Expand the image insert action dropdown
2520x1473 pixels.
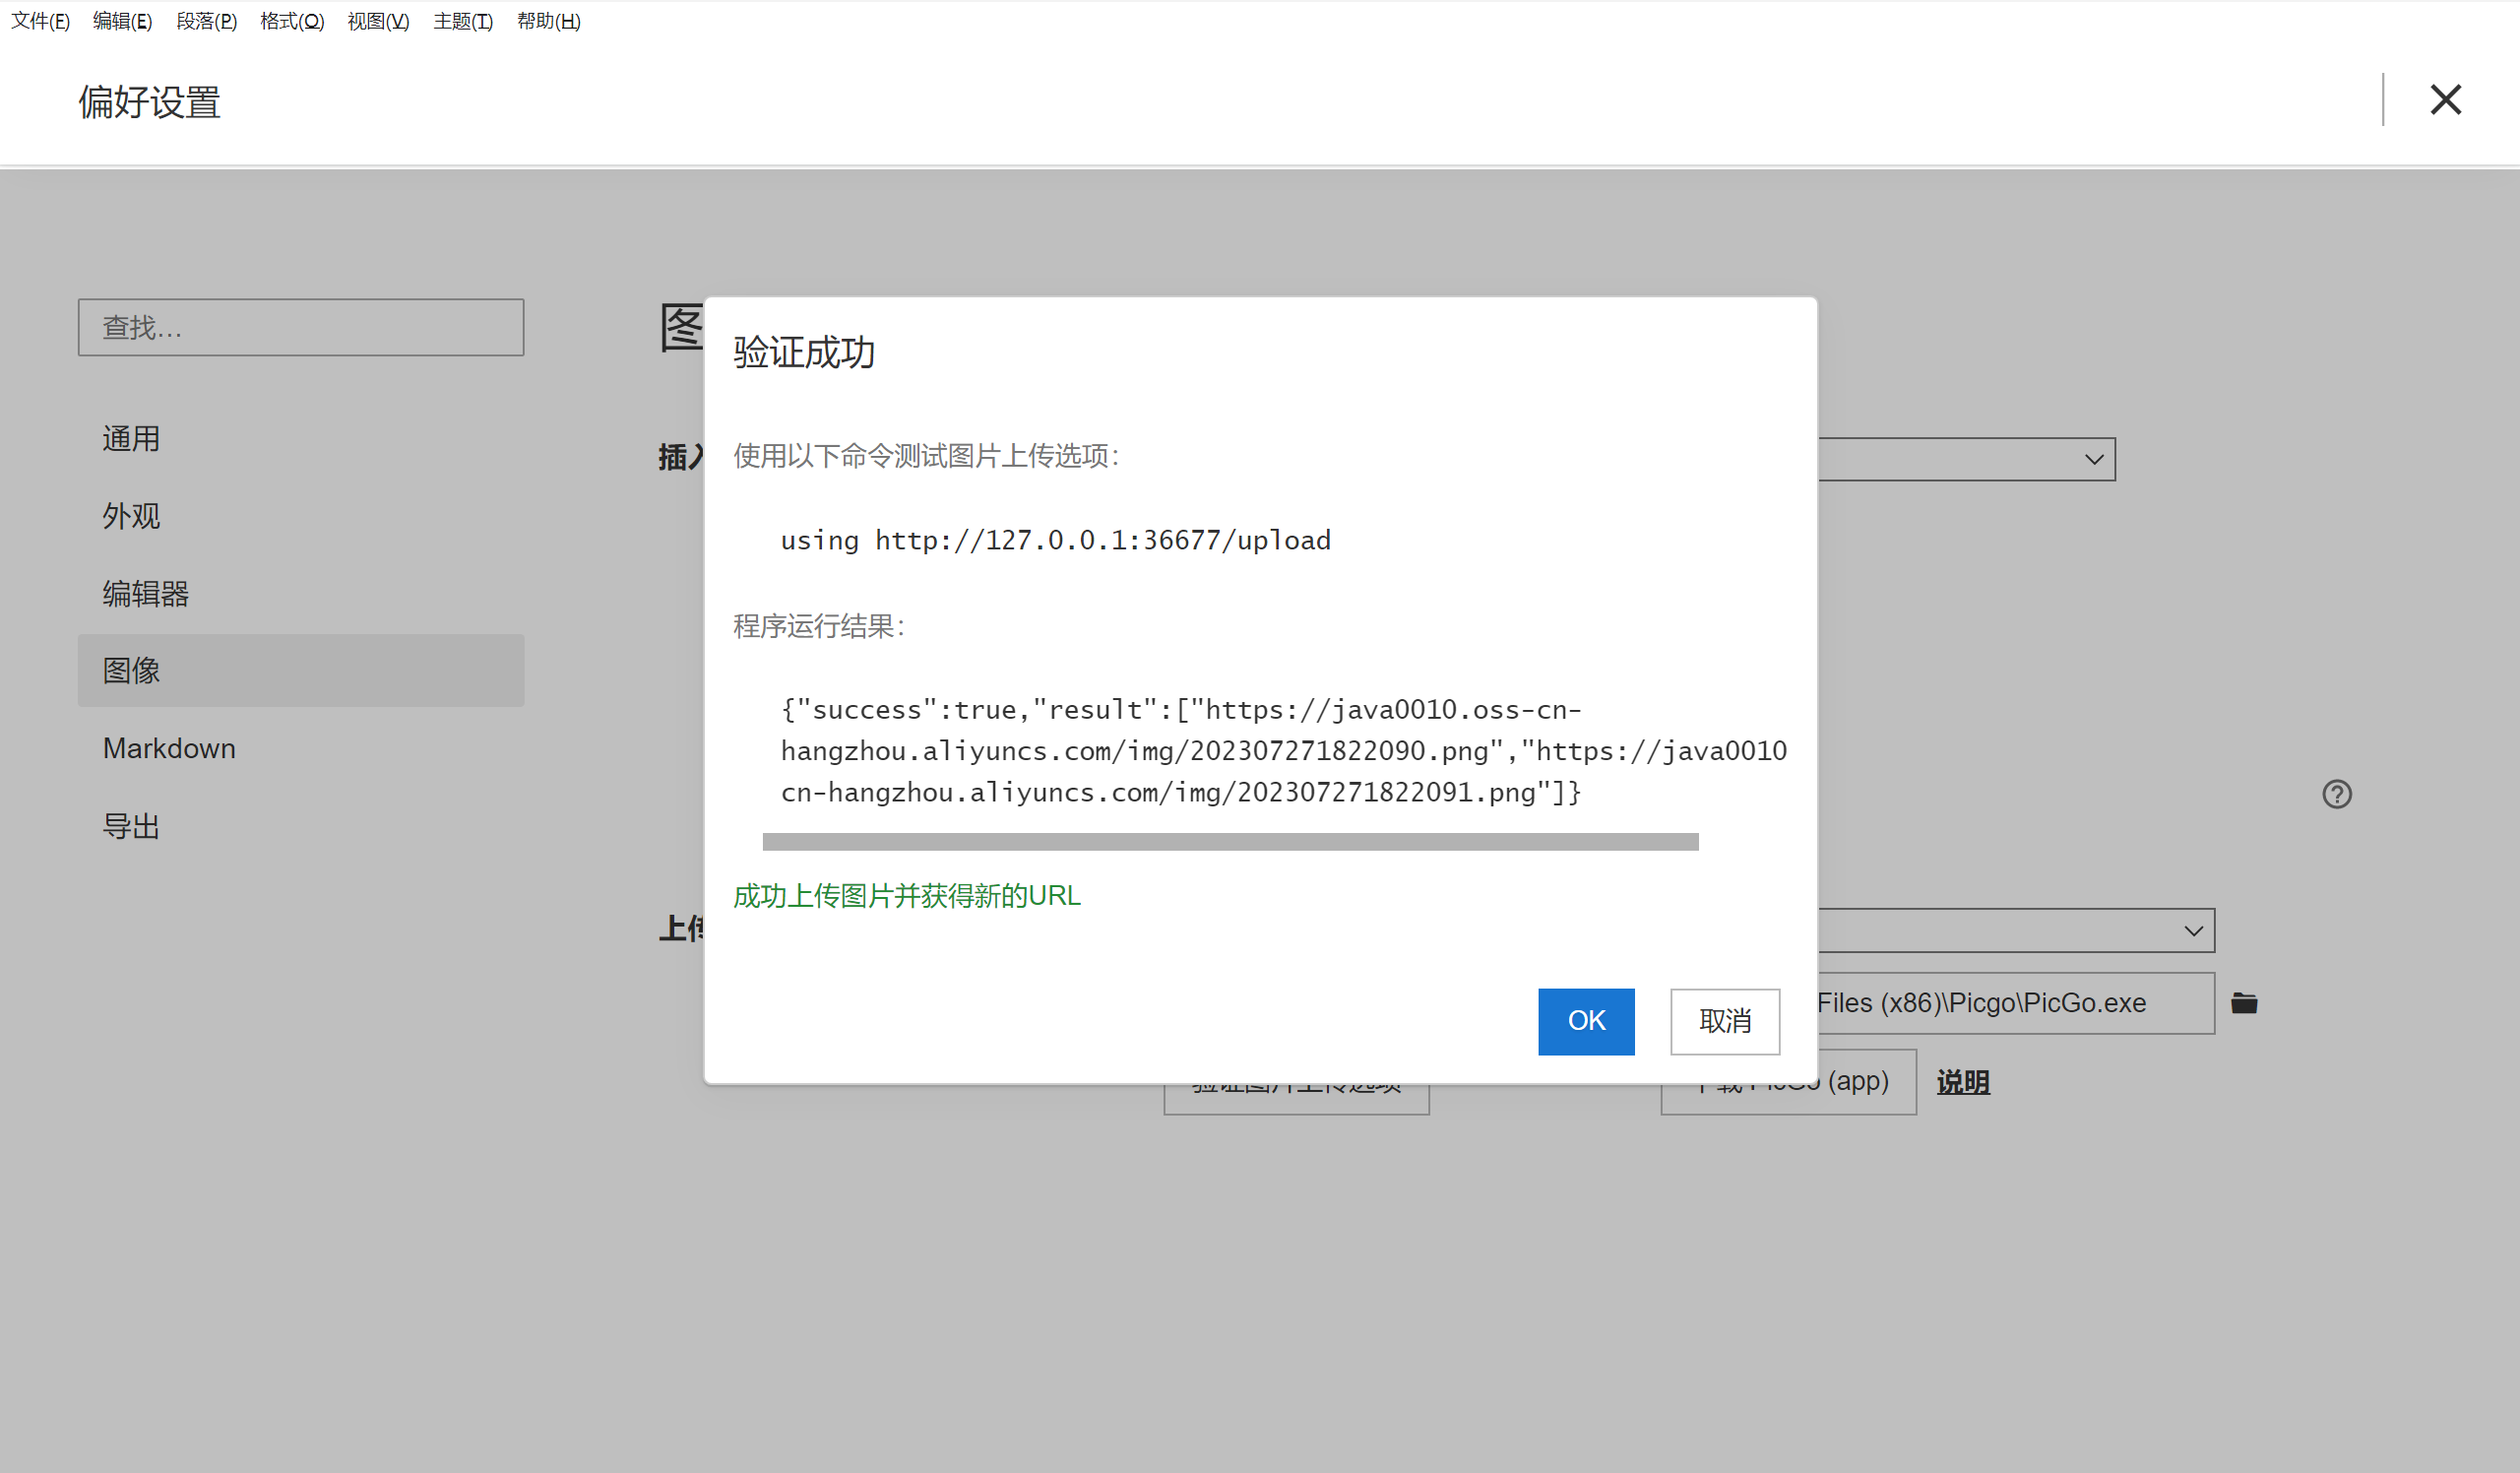click(2093, 460)
